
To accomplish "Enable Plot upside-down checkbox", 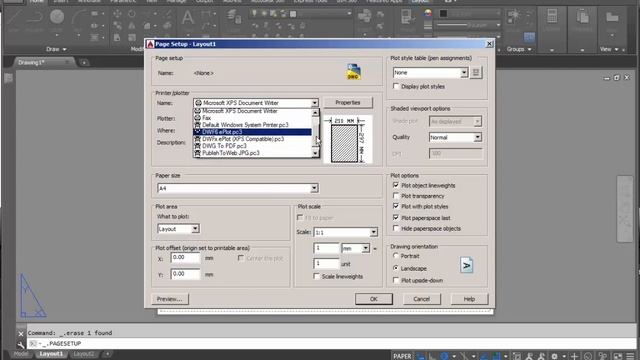I will point(396,280).
